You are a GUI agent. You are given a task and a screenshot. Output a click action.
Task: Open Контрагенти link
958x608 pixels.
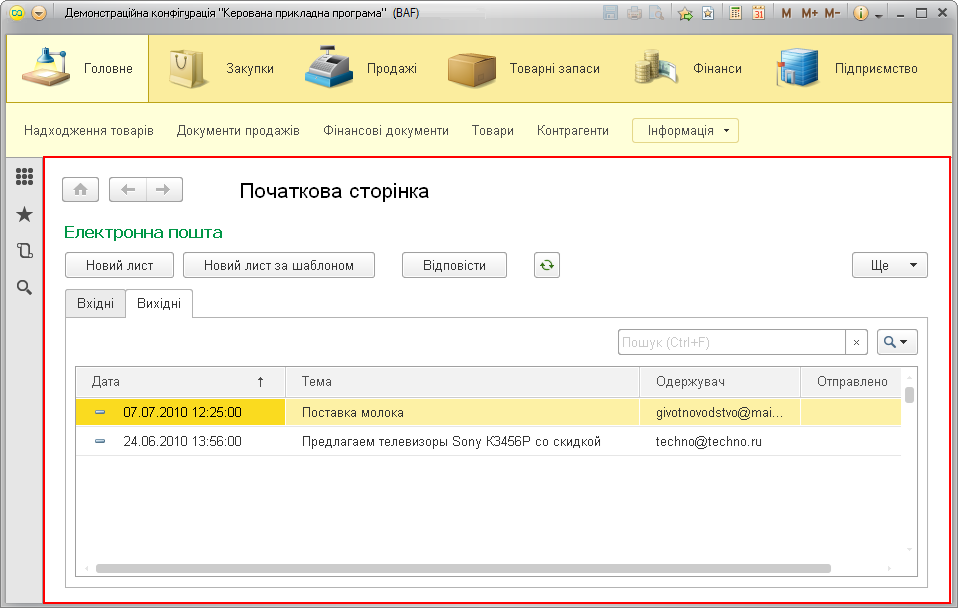(572, 131)
